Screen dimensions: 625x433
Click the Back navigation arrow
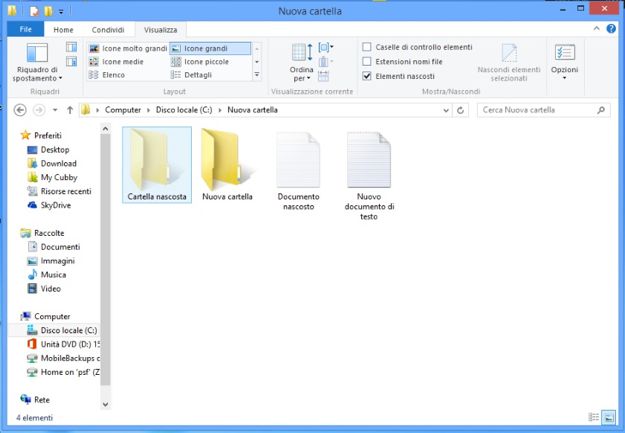point(20,110)
